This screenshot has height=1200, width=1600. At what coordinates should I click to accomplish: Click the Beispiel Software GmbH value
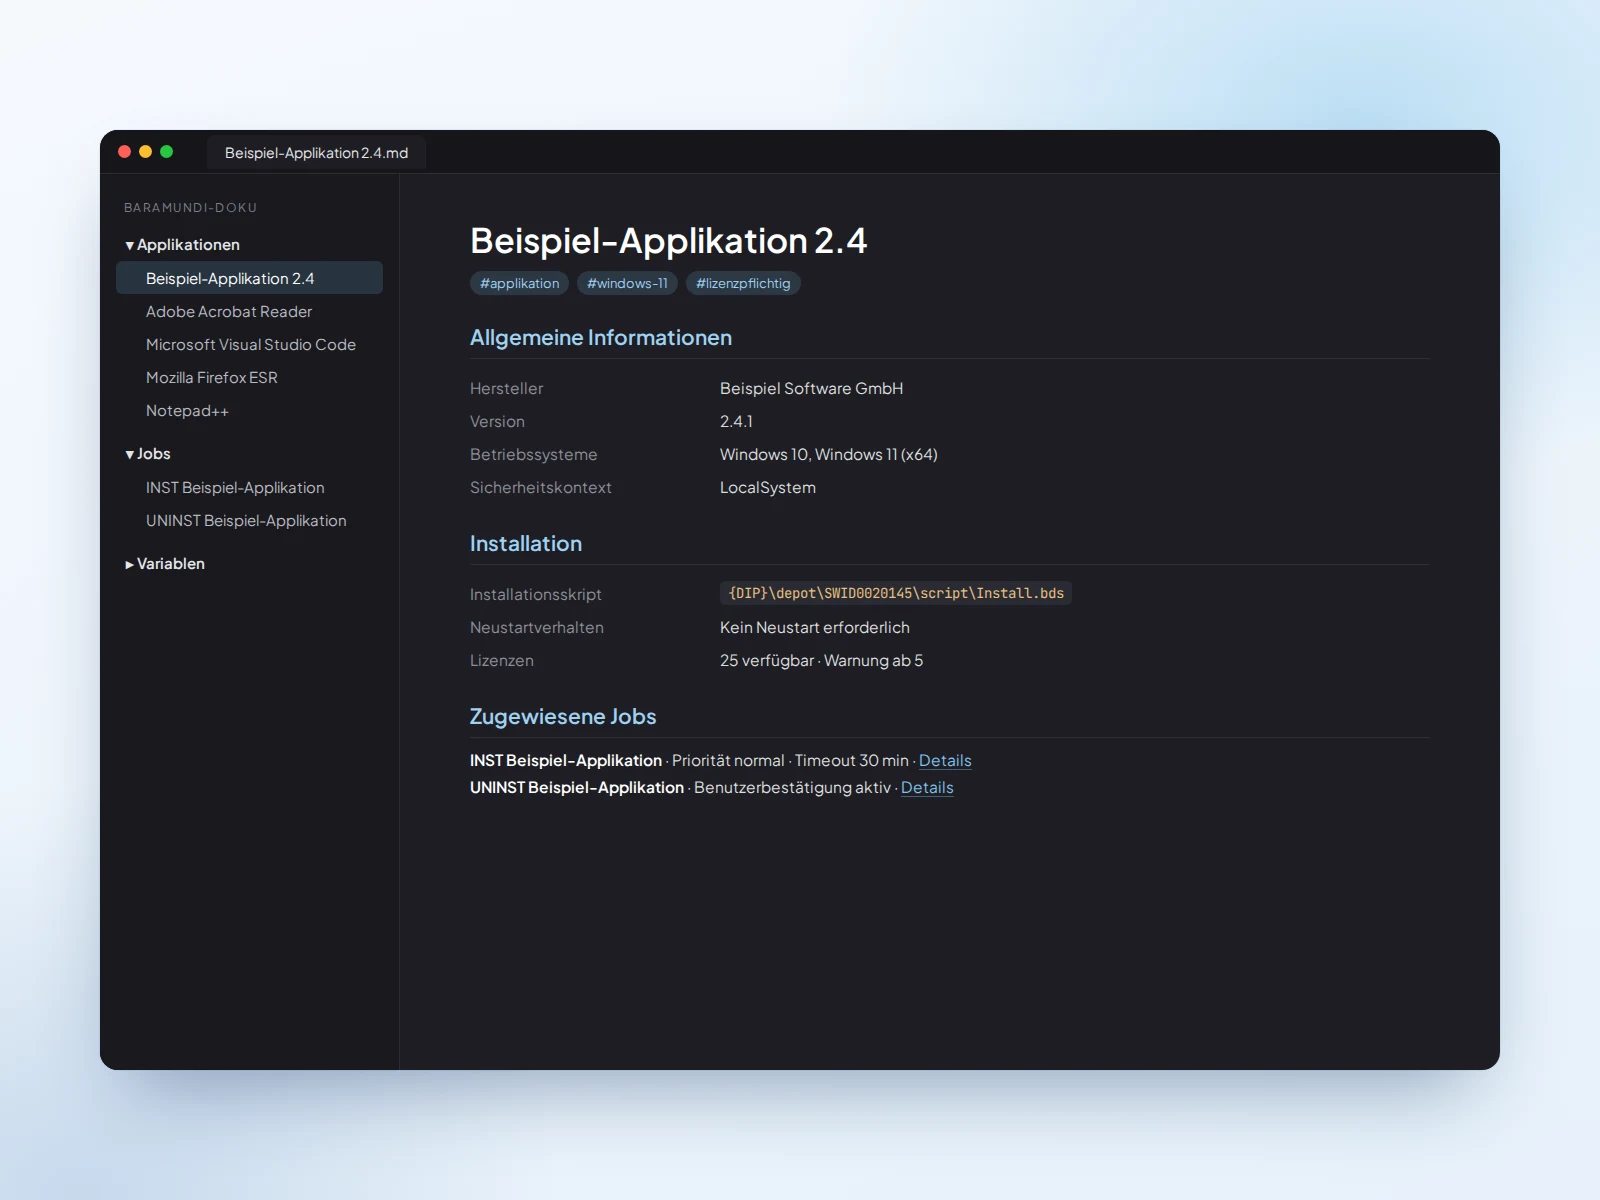(811, 388)
